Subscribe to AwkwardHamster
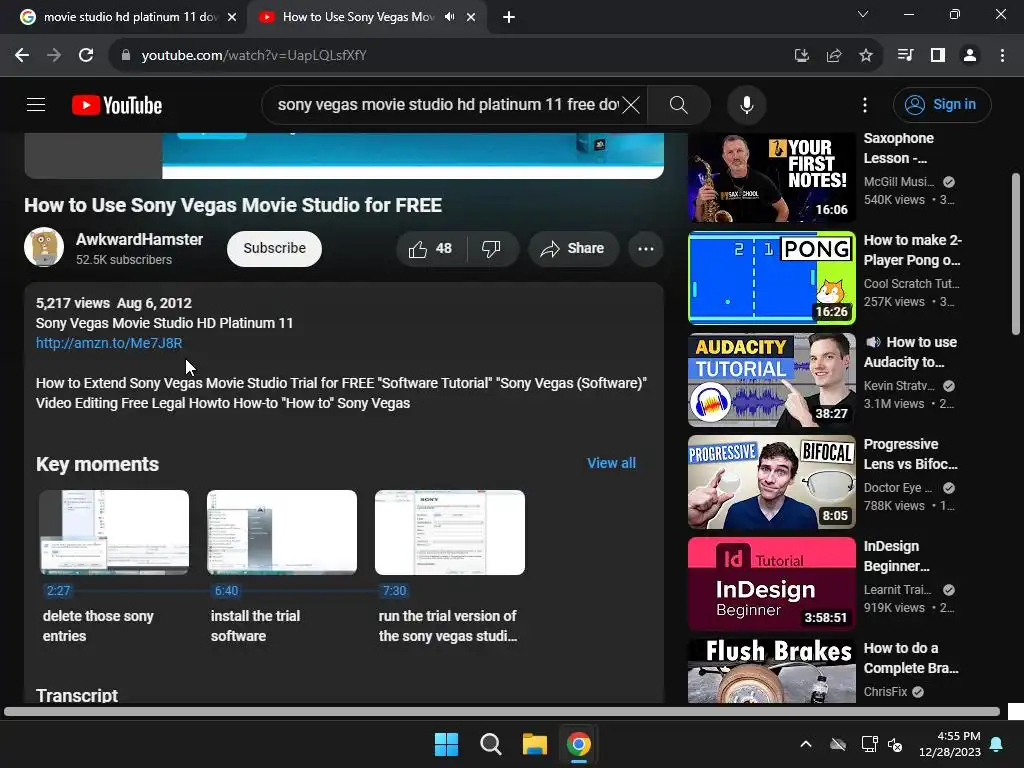 pos(274,248)
